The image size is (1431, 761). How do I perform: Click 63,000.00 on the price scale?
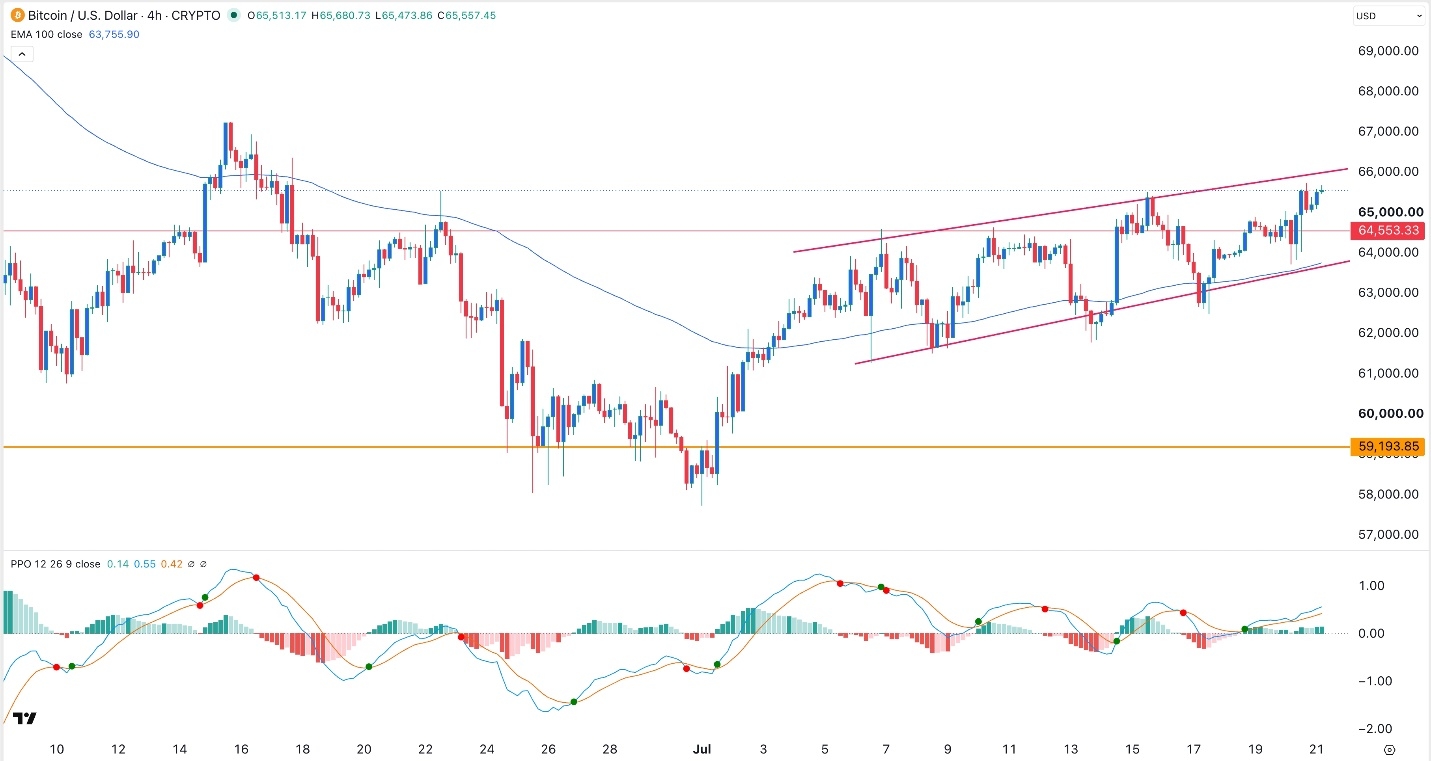1386,292
